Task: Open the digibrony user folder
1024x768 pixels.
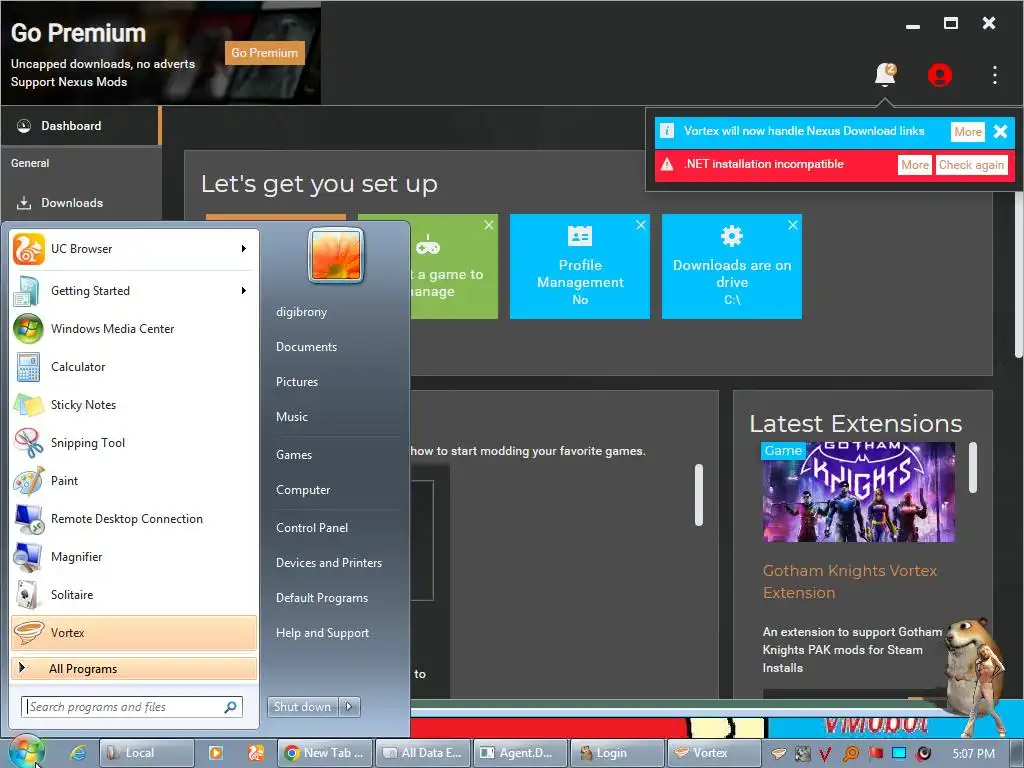Action: click(301, 312)
